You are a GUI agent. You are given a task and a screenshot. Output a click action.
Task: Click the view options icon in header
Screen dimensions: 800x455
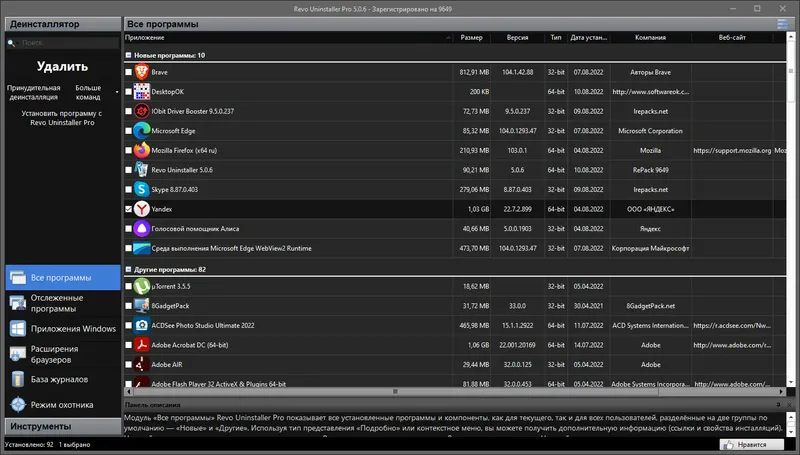pos(782,24)
